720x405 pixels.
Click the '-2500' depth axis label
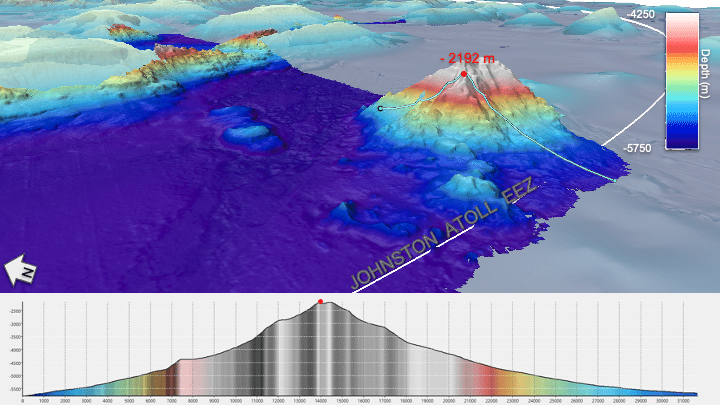(15, 311)
